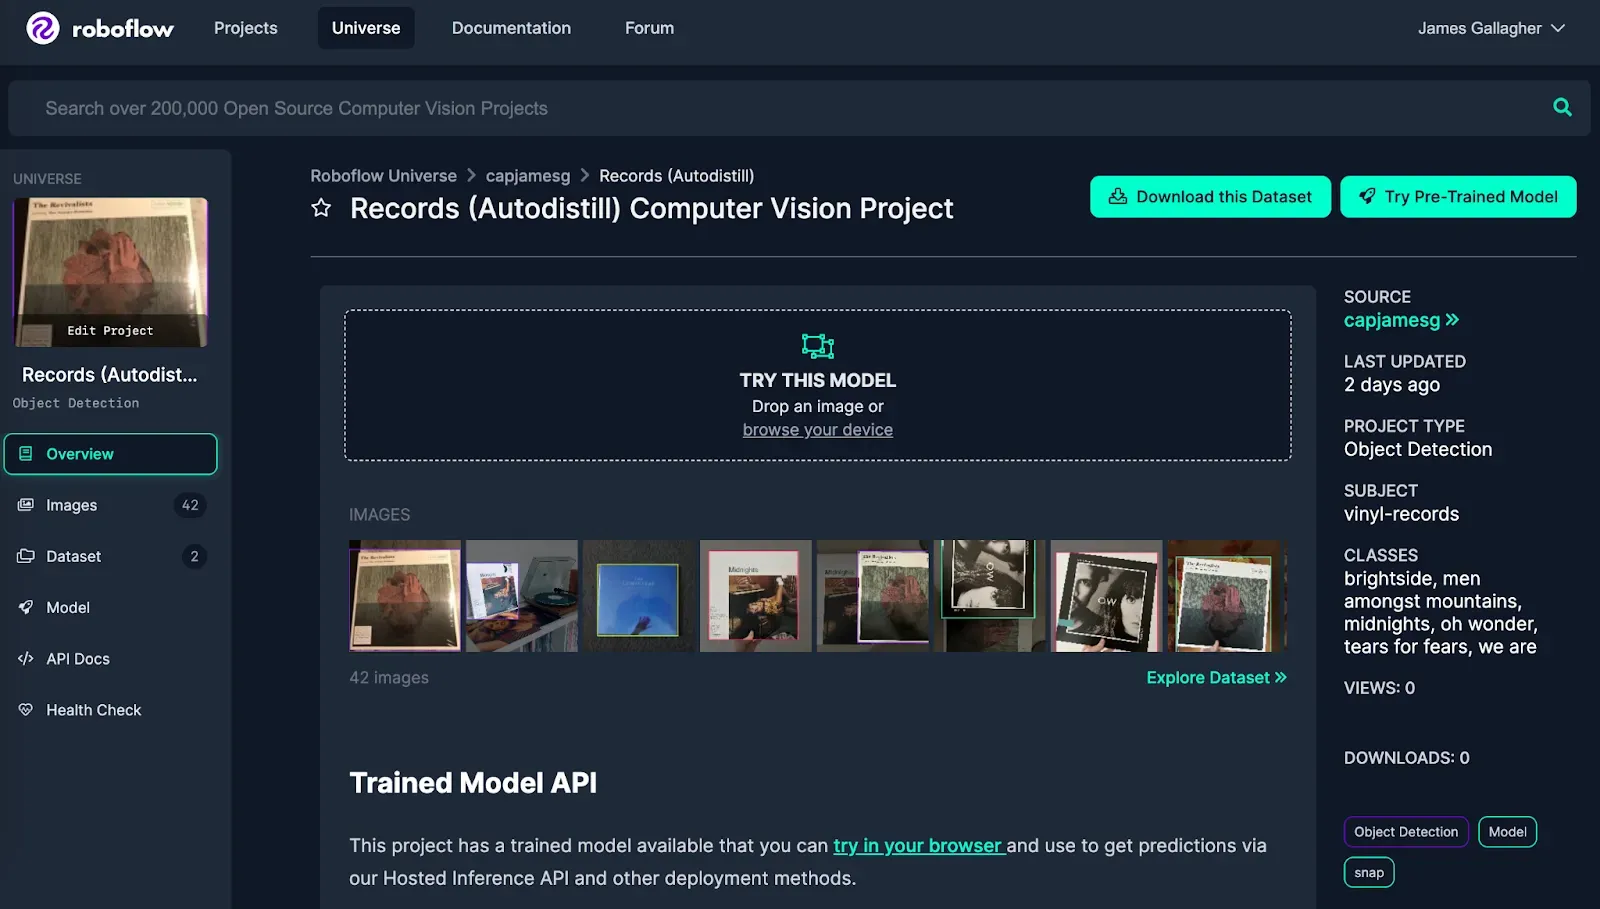Click the 'Trained Model API' heading
This screenshot has width=1600, height=909.
point(473,783)
